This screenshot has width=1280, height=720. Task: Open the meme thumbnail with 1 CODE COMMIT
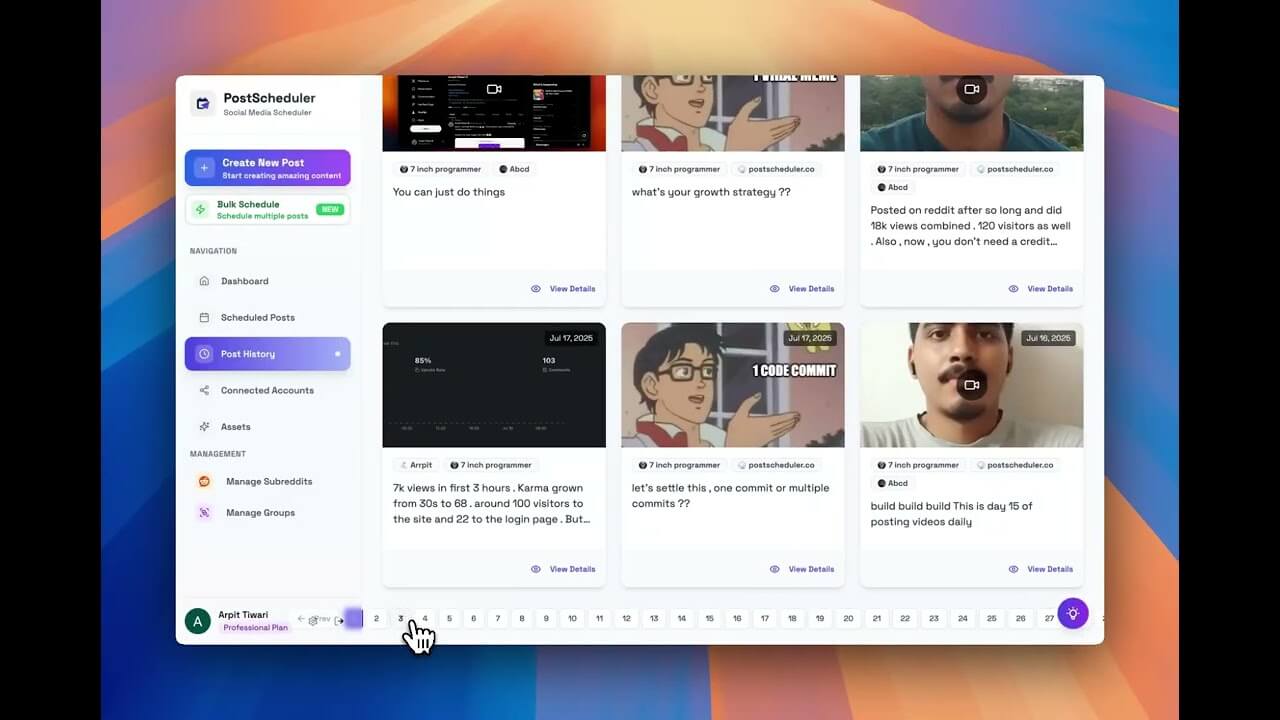[x=733, y=384]
